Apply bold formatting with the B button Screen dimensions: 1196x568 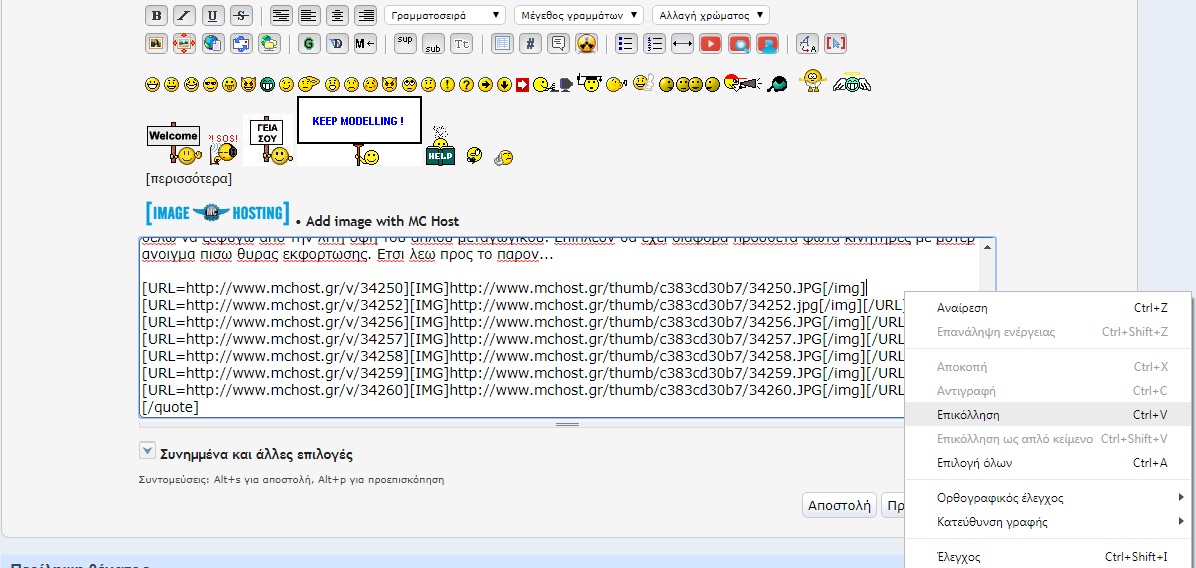156,15
